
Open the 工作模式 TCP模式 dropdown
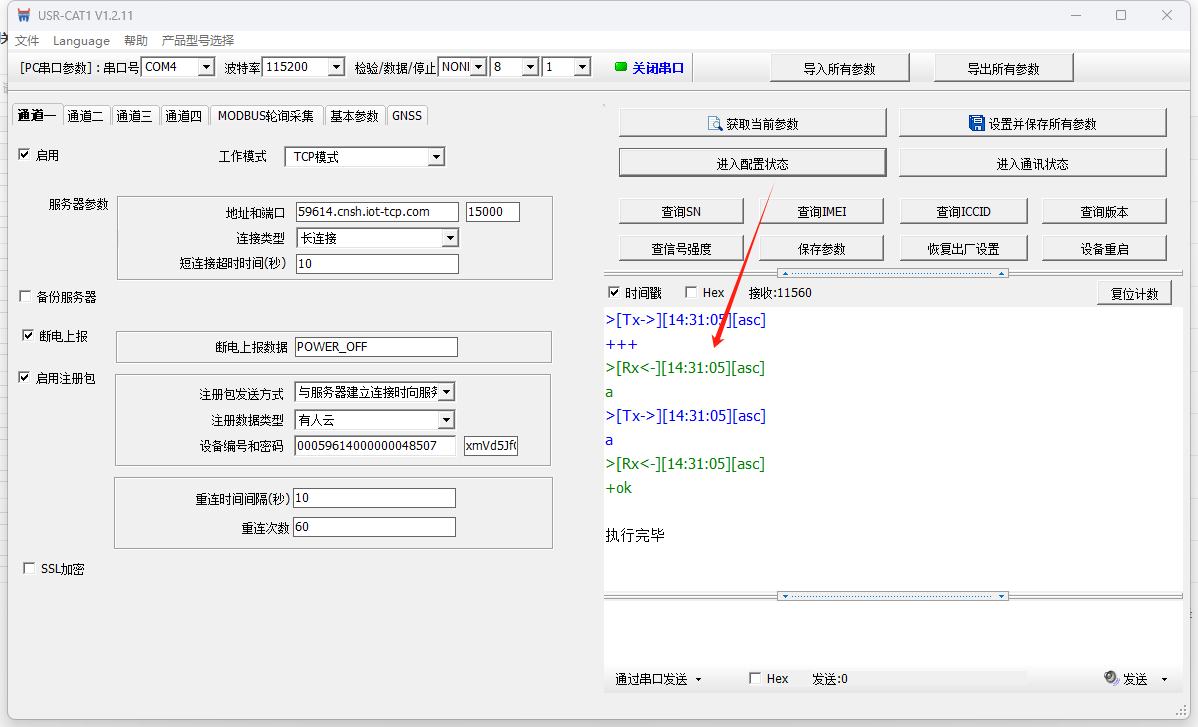pos(435,157)
